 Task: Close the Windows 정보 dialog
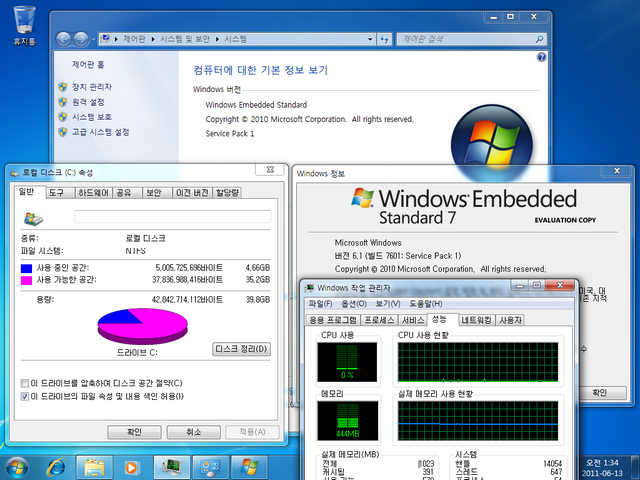tap(617, 171)
